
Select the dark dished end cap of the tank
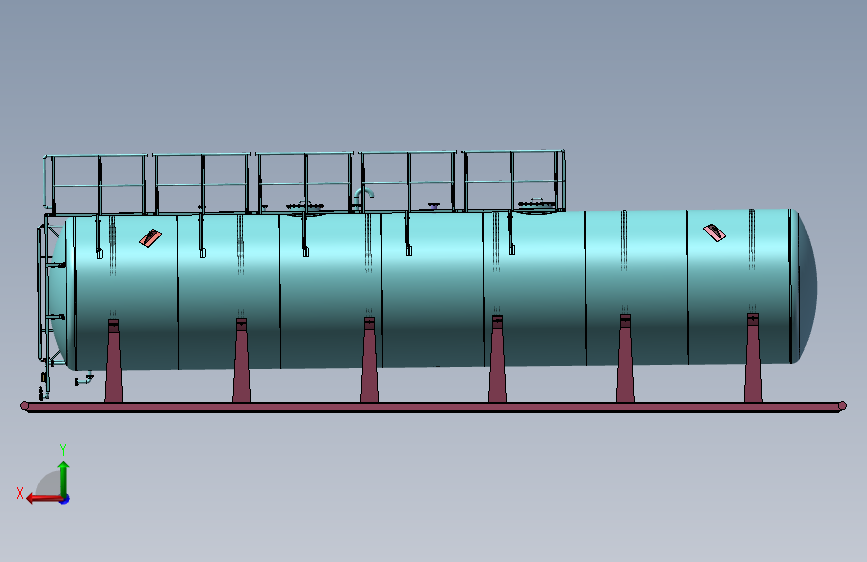pos(807,287)
